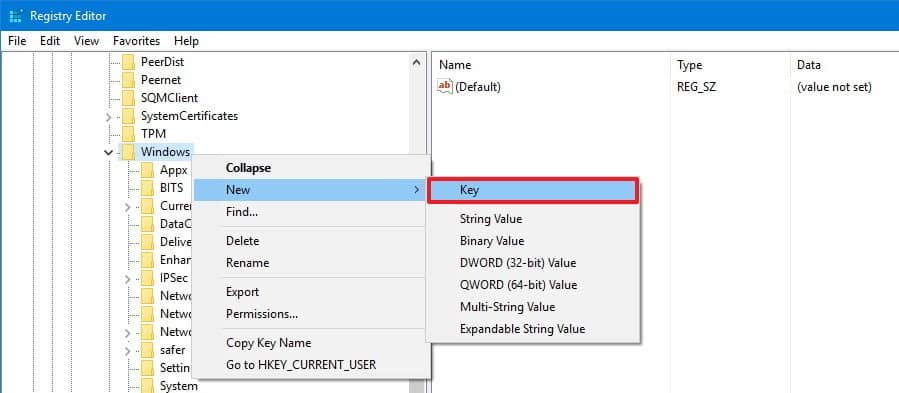Choose Copy Key Name
This screenshot has width=899, height=393.
pyautogui.click(x=311, y=343)
